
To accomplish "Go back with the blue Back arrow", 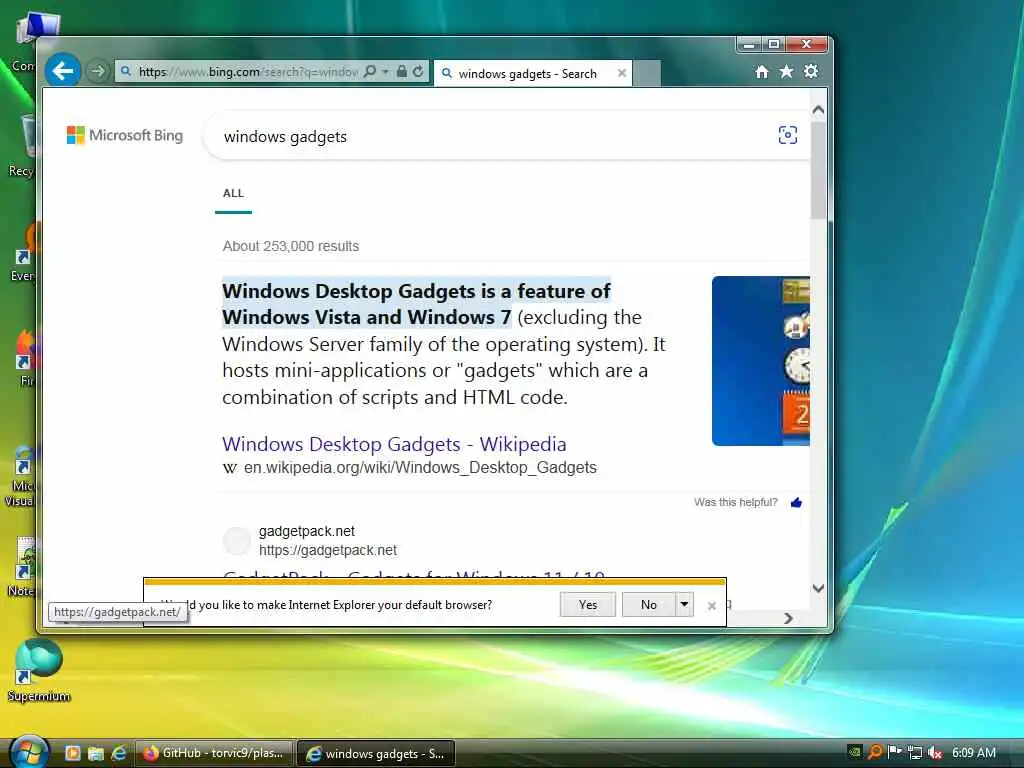I will 63,71.
